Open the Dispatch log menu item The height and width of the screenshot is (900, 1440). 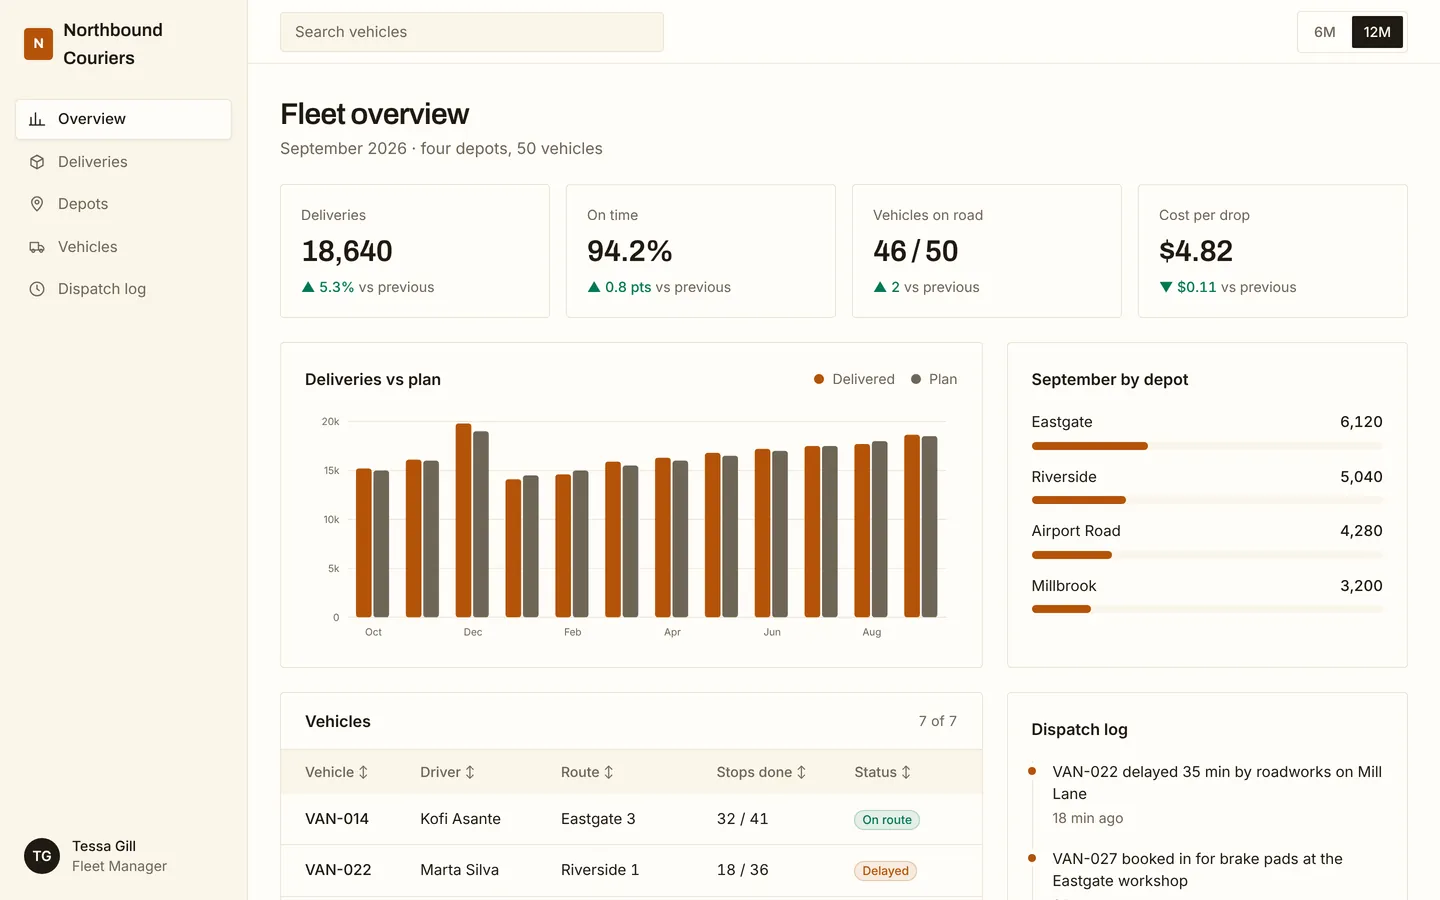(123, 289)
